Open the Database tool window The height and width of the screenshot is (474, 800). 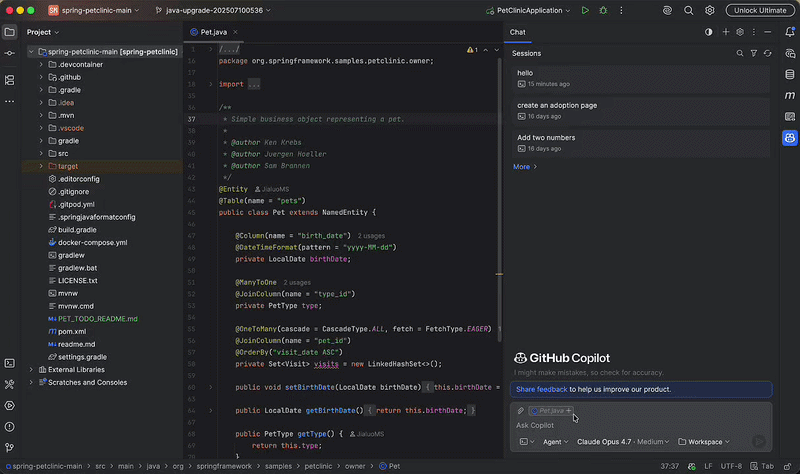coord(790,74)
